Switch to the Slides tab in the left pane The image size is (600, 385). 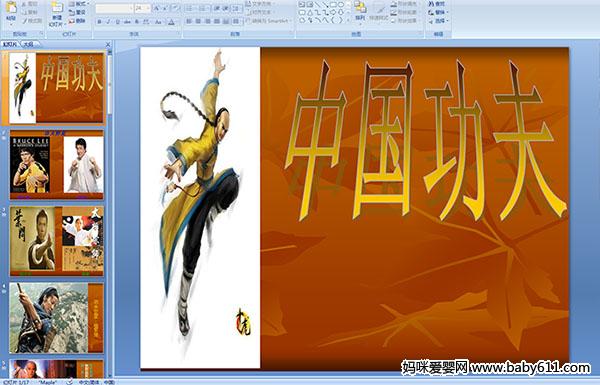10,44
